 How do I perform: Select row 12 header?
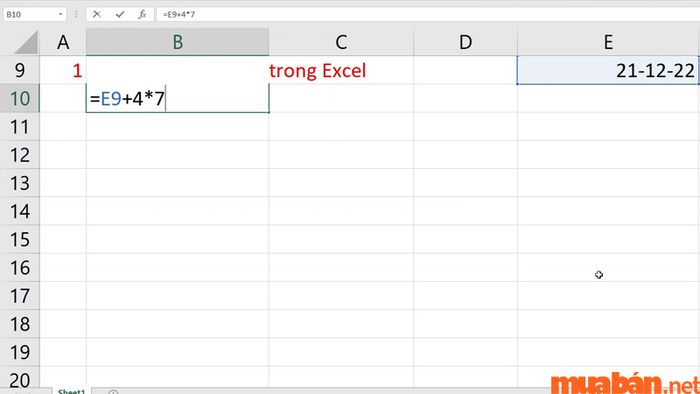pyautogui.click(x=20, y=155)
